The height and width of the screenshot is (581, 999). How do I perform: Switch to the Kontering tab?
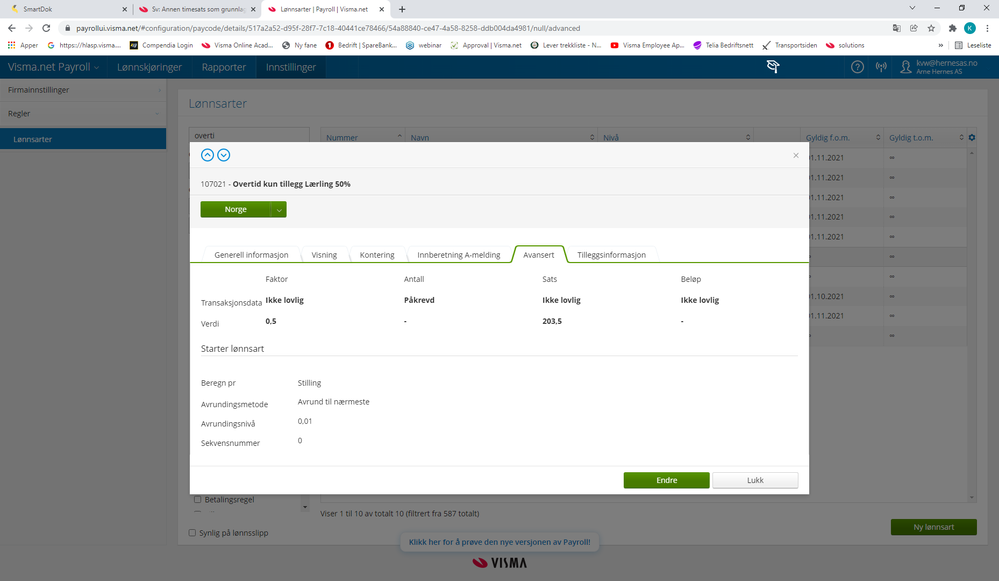pos(377,255)
